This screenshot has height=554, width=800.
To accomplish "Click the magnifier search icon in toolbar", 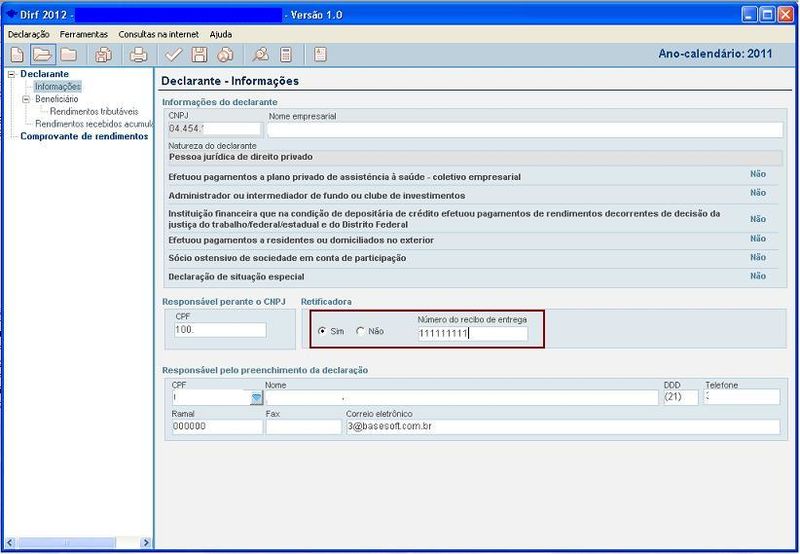I will tap(260, 54).
